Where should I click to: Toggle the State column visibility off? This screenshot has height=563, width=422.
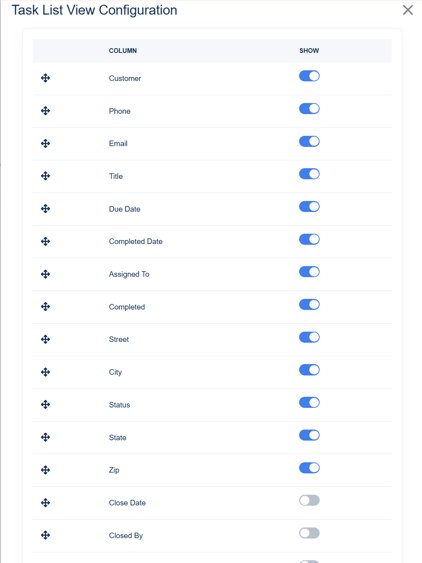[x=309, y=435]
